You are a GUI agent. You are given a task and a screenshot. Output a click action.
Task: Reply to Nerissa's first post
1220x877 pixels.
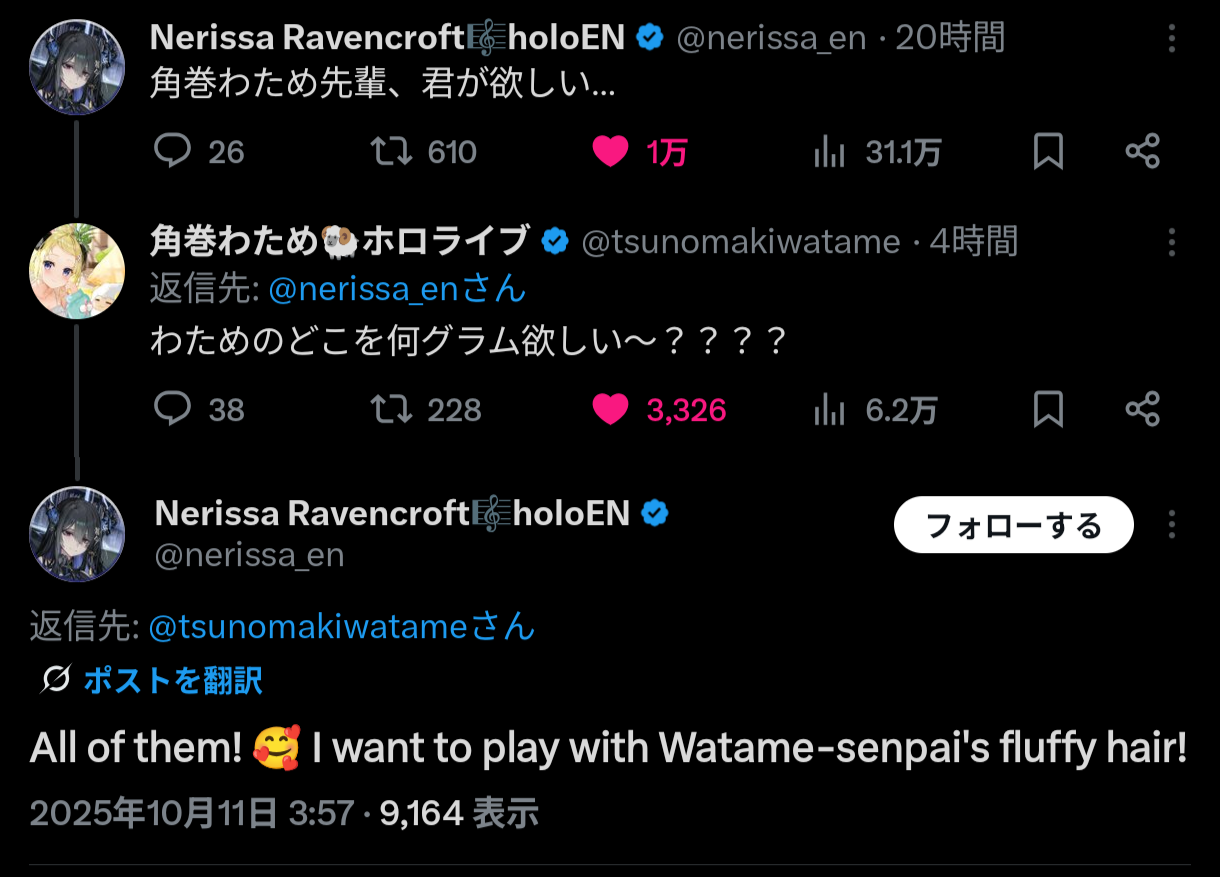pos(173,152)
